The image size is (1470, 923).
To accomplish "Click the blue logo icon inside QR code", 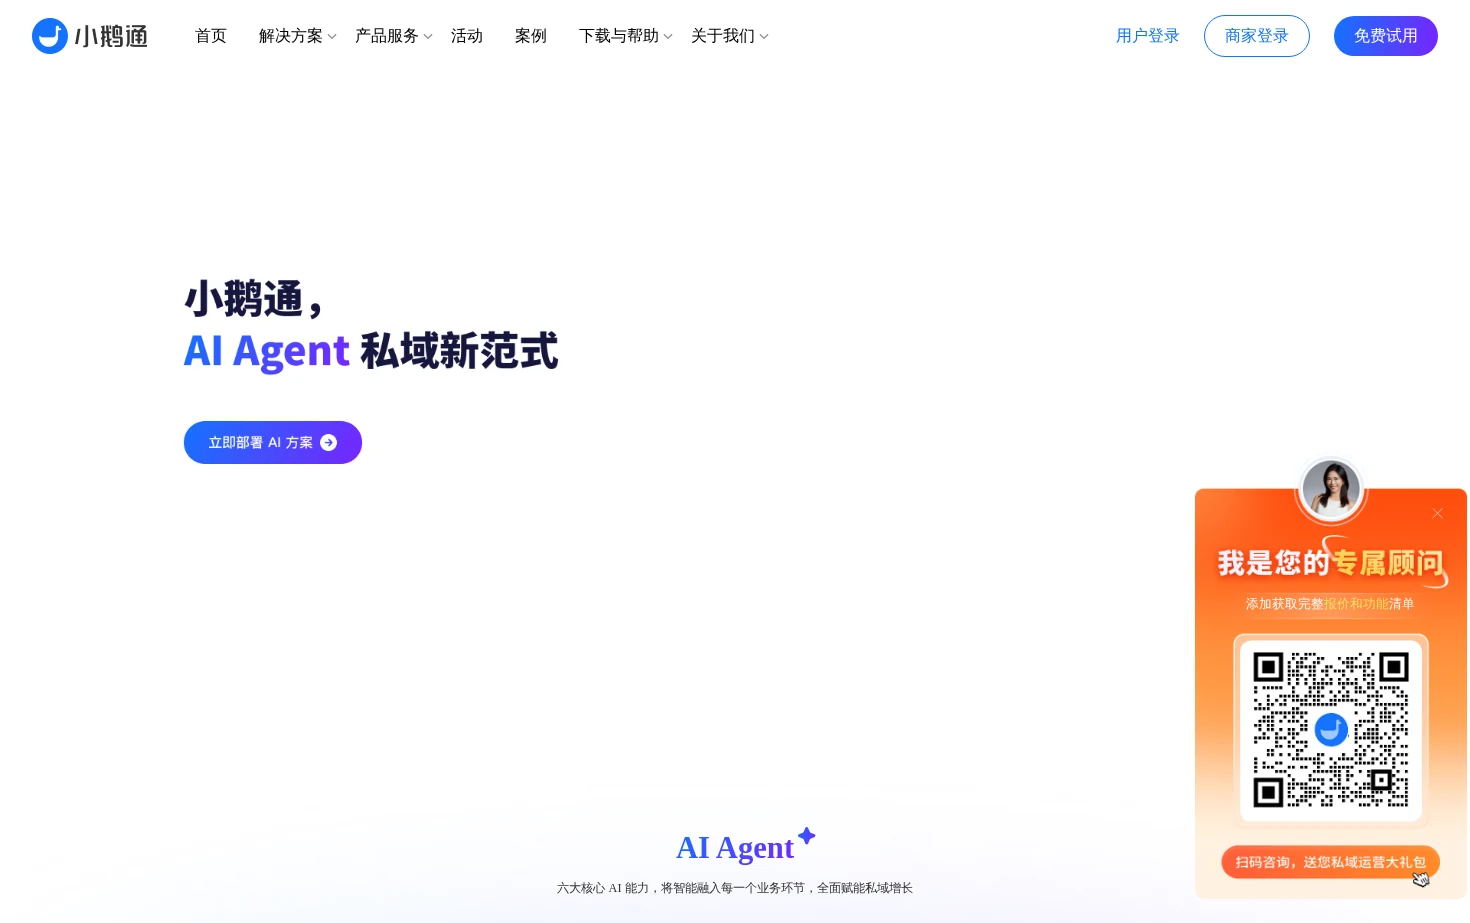I will click(1331, 730).
